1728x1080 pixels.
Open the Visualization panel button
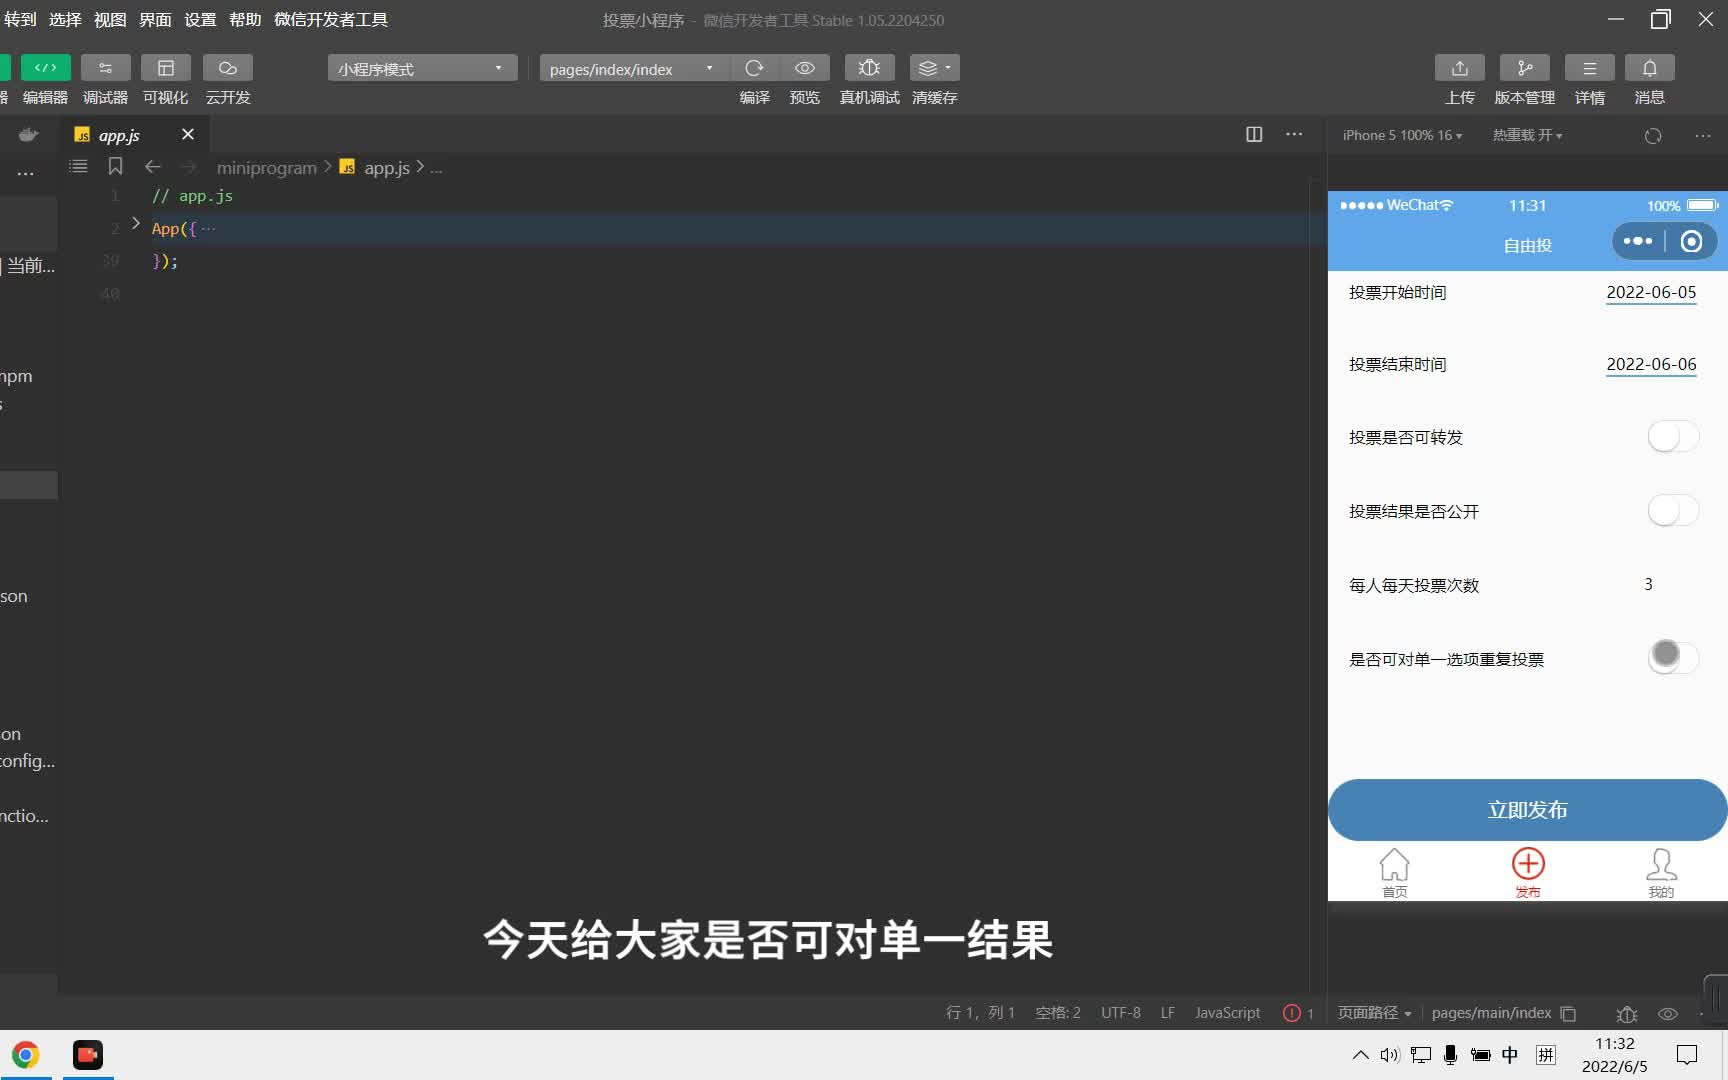click(x=166, y=68)
